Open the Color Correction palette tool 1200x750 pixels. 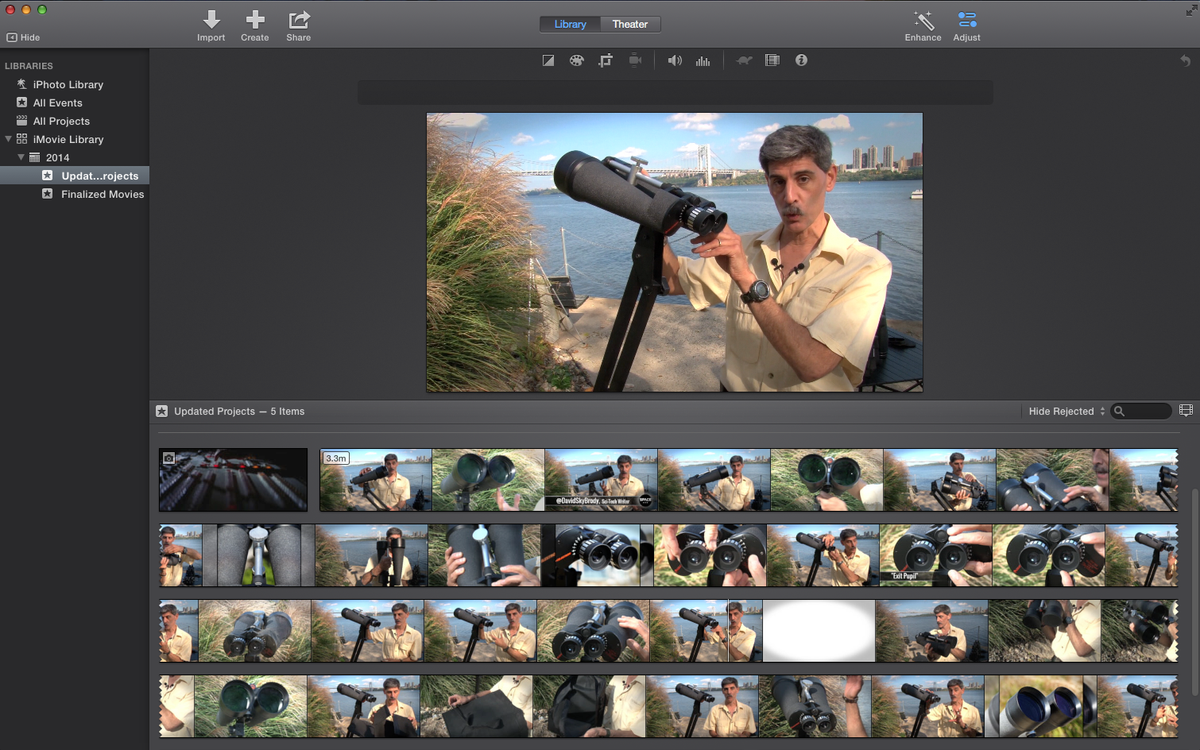[577, 60]
